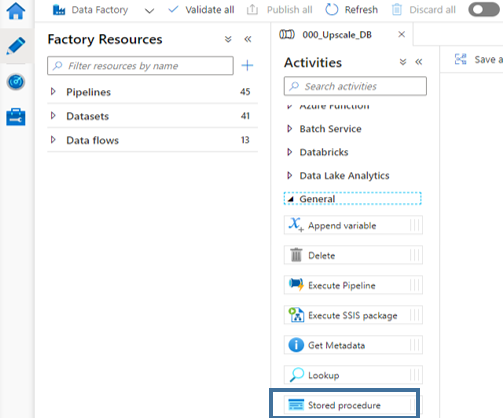Grab the drag handle on Get Metadata

point(415,345)
